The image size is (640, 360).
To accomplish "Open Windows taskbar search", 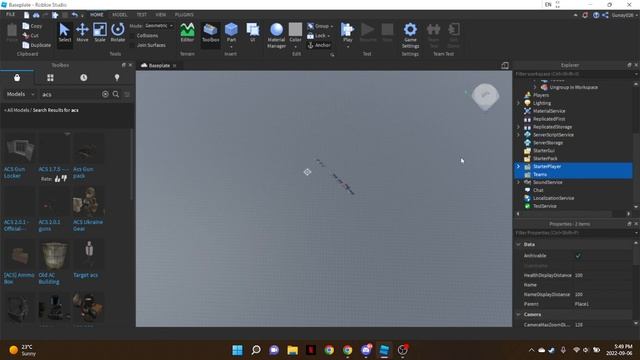I will [x=256, y=350].
